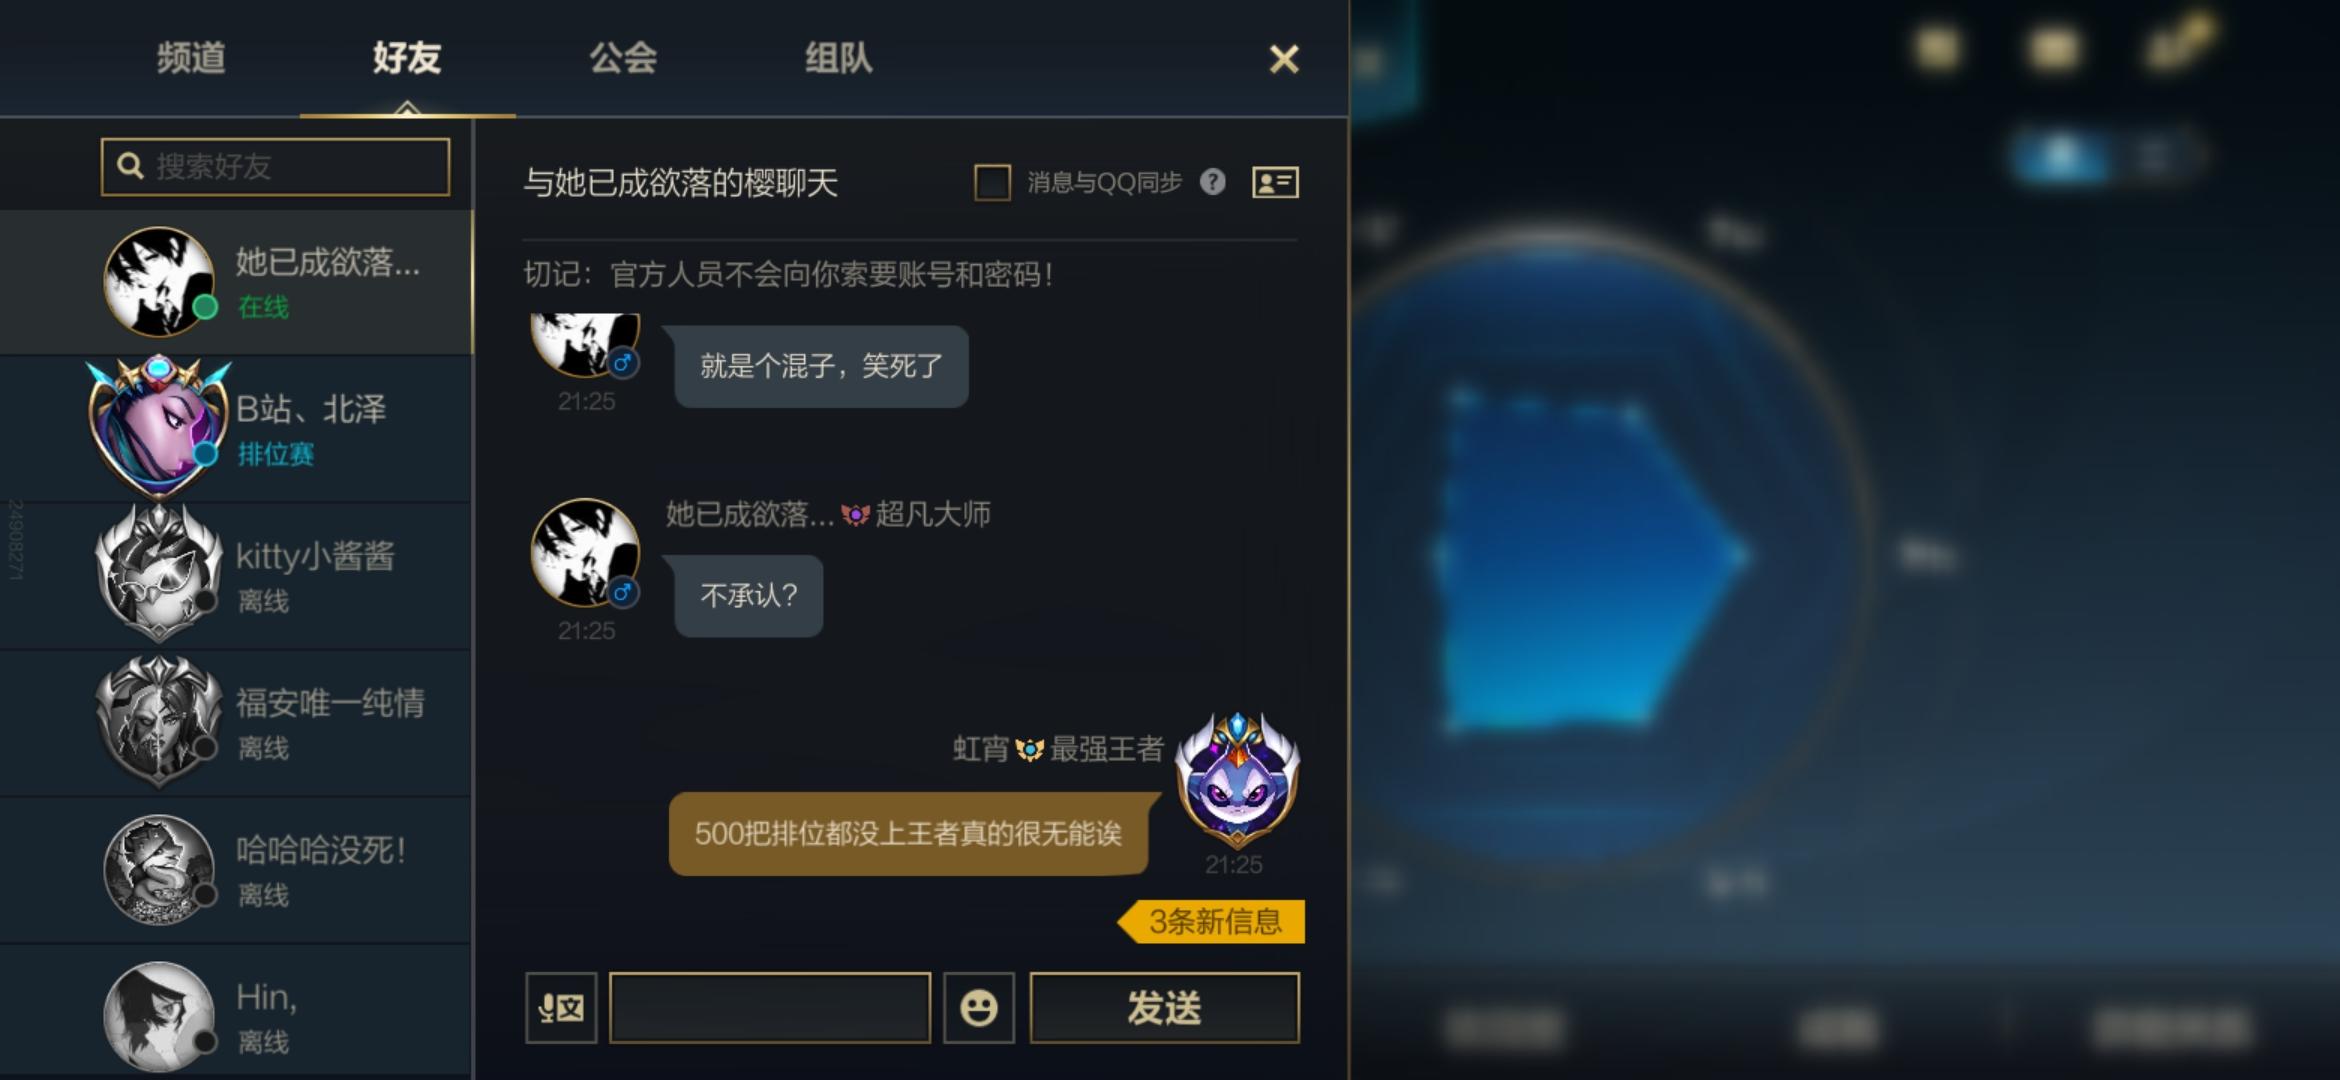Image resolution: width=2340 pixels, height=1080 pixels.
Task: Open chat with 福安唯一纯情
Action: pyautogui.click(x=236, y=723)
